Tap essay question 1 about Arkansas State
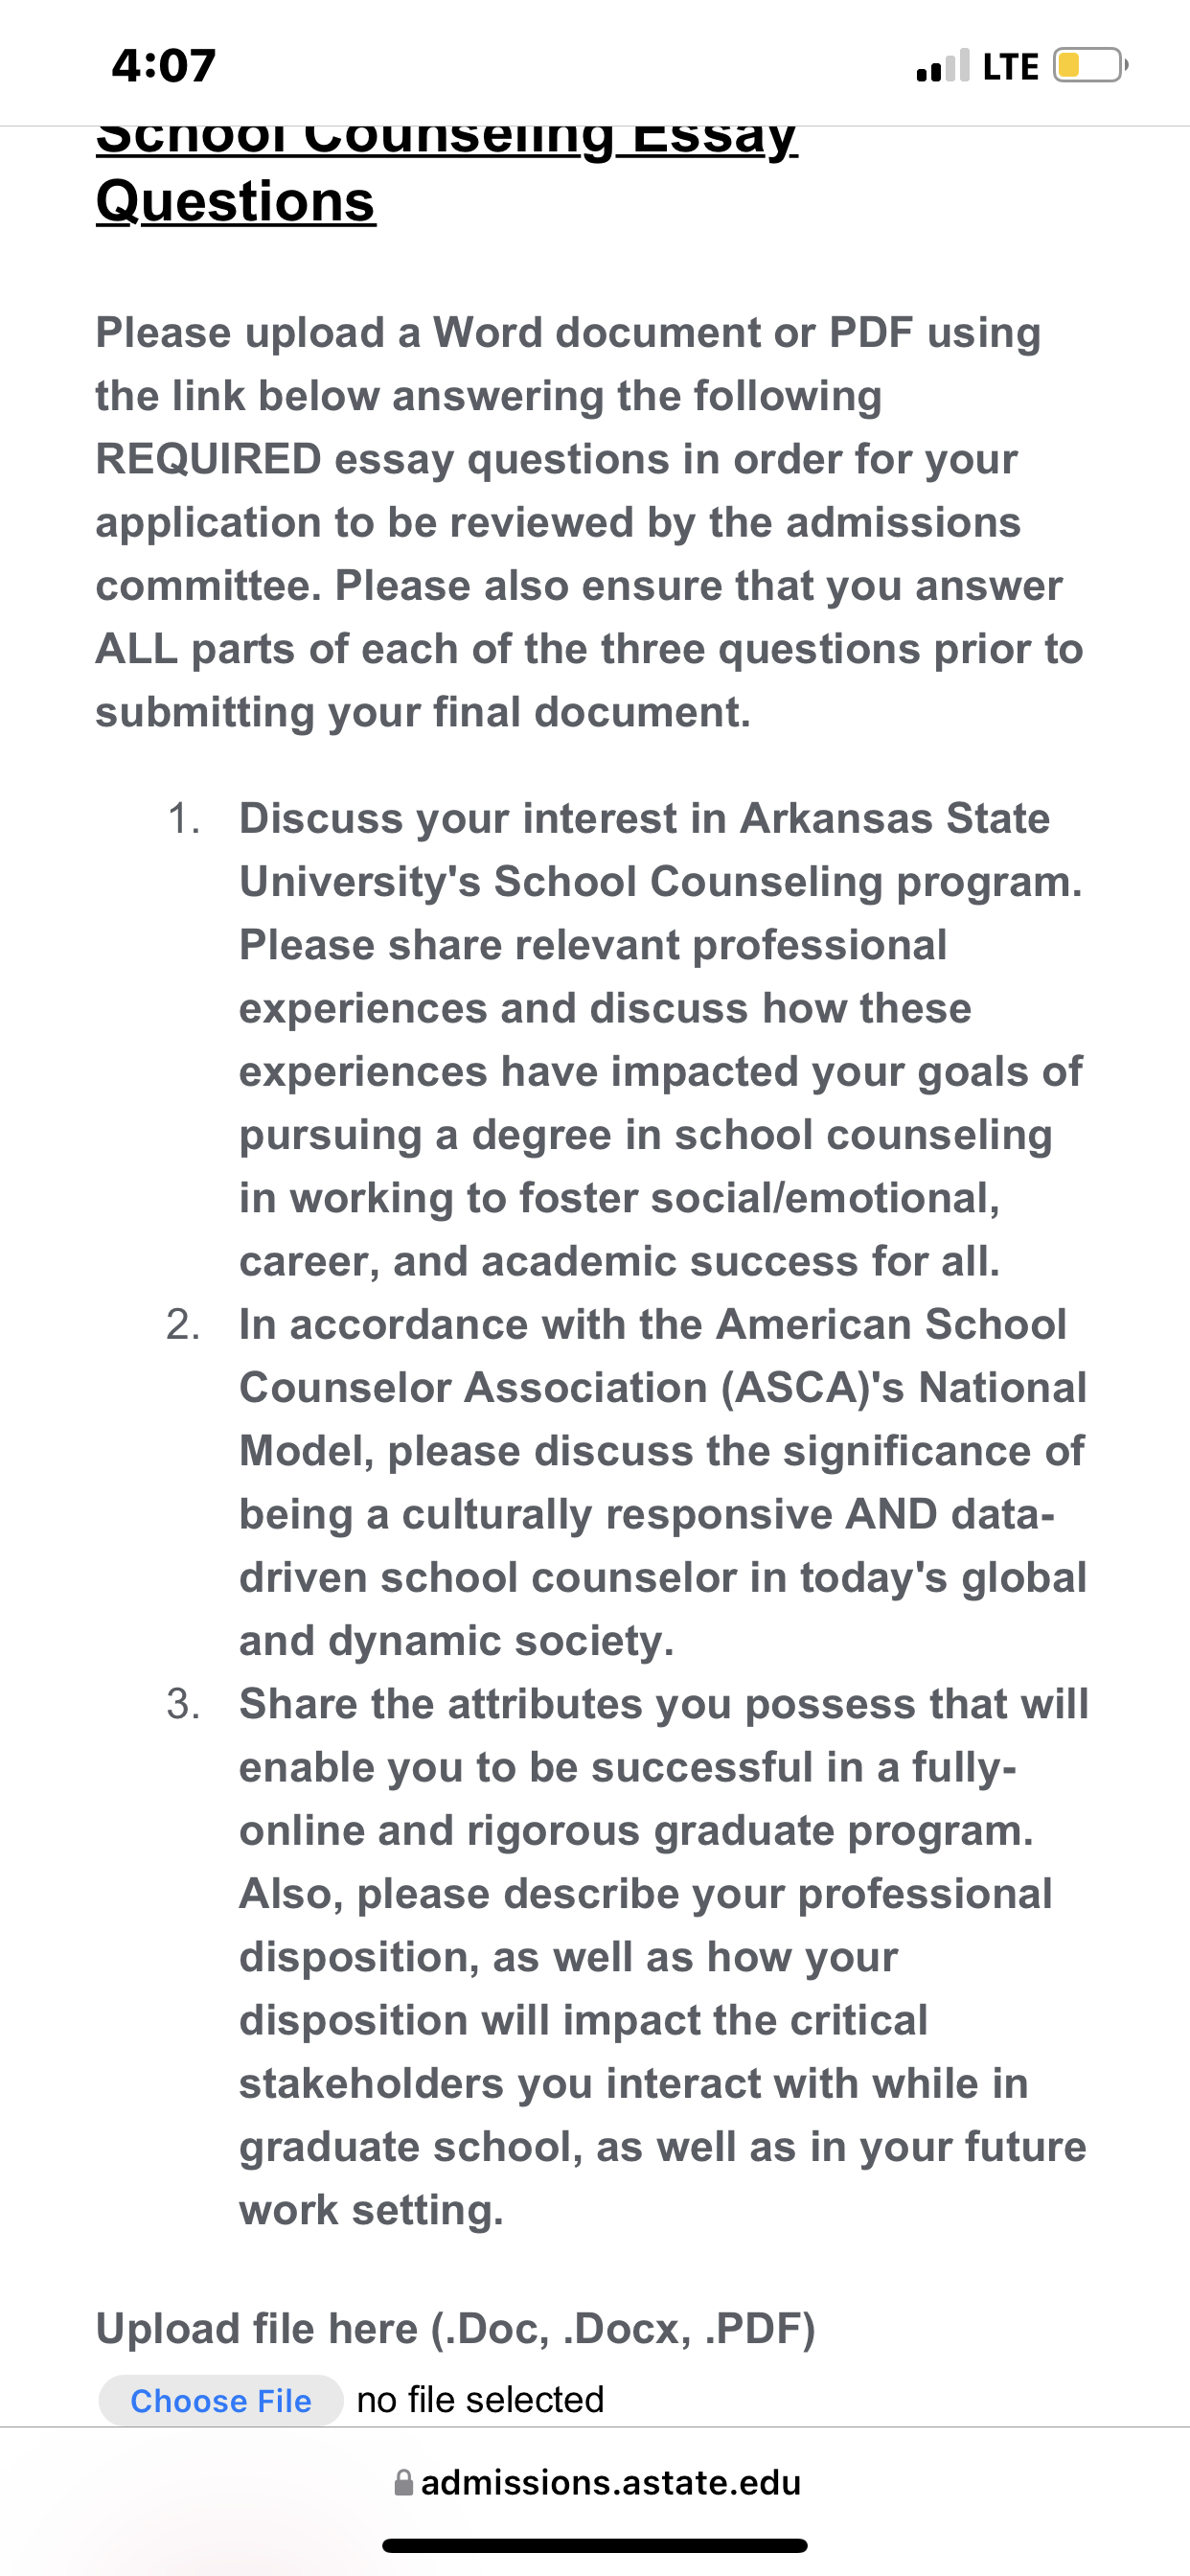The height and width of the screenshot is (2576, 1190). pyautogui.click(x=662, y=1039)
